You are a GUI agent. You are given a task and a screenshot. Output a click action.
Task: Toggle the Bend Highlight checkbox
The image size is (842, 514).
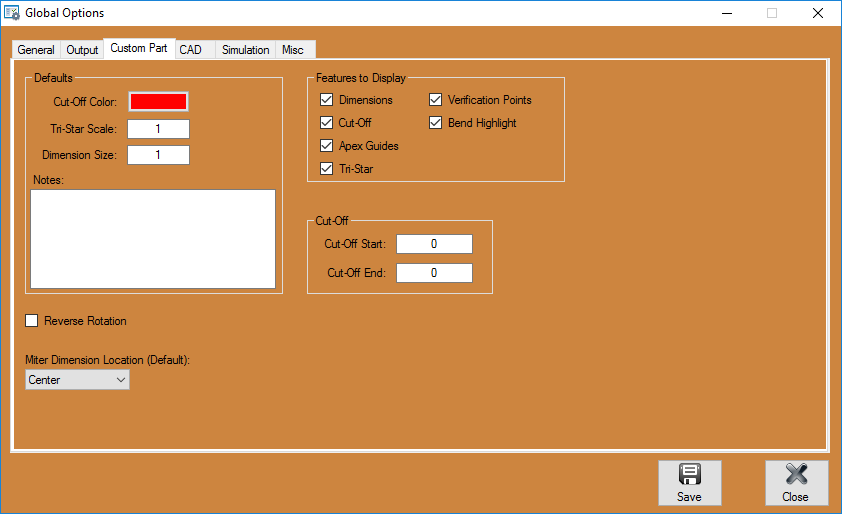(435, 122)
